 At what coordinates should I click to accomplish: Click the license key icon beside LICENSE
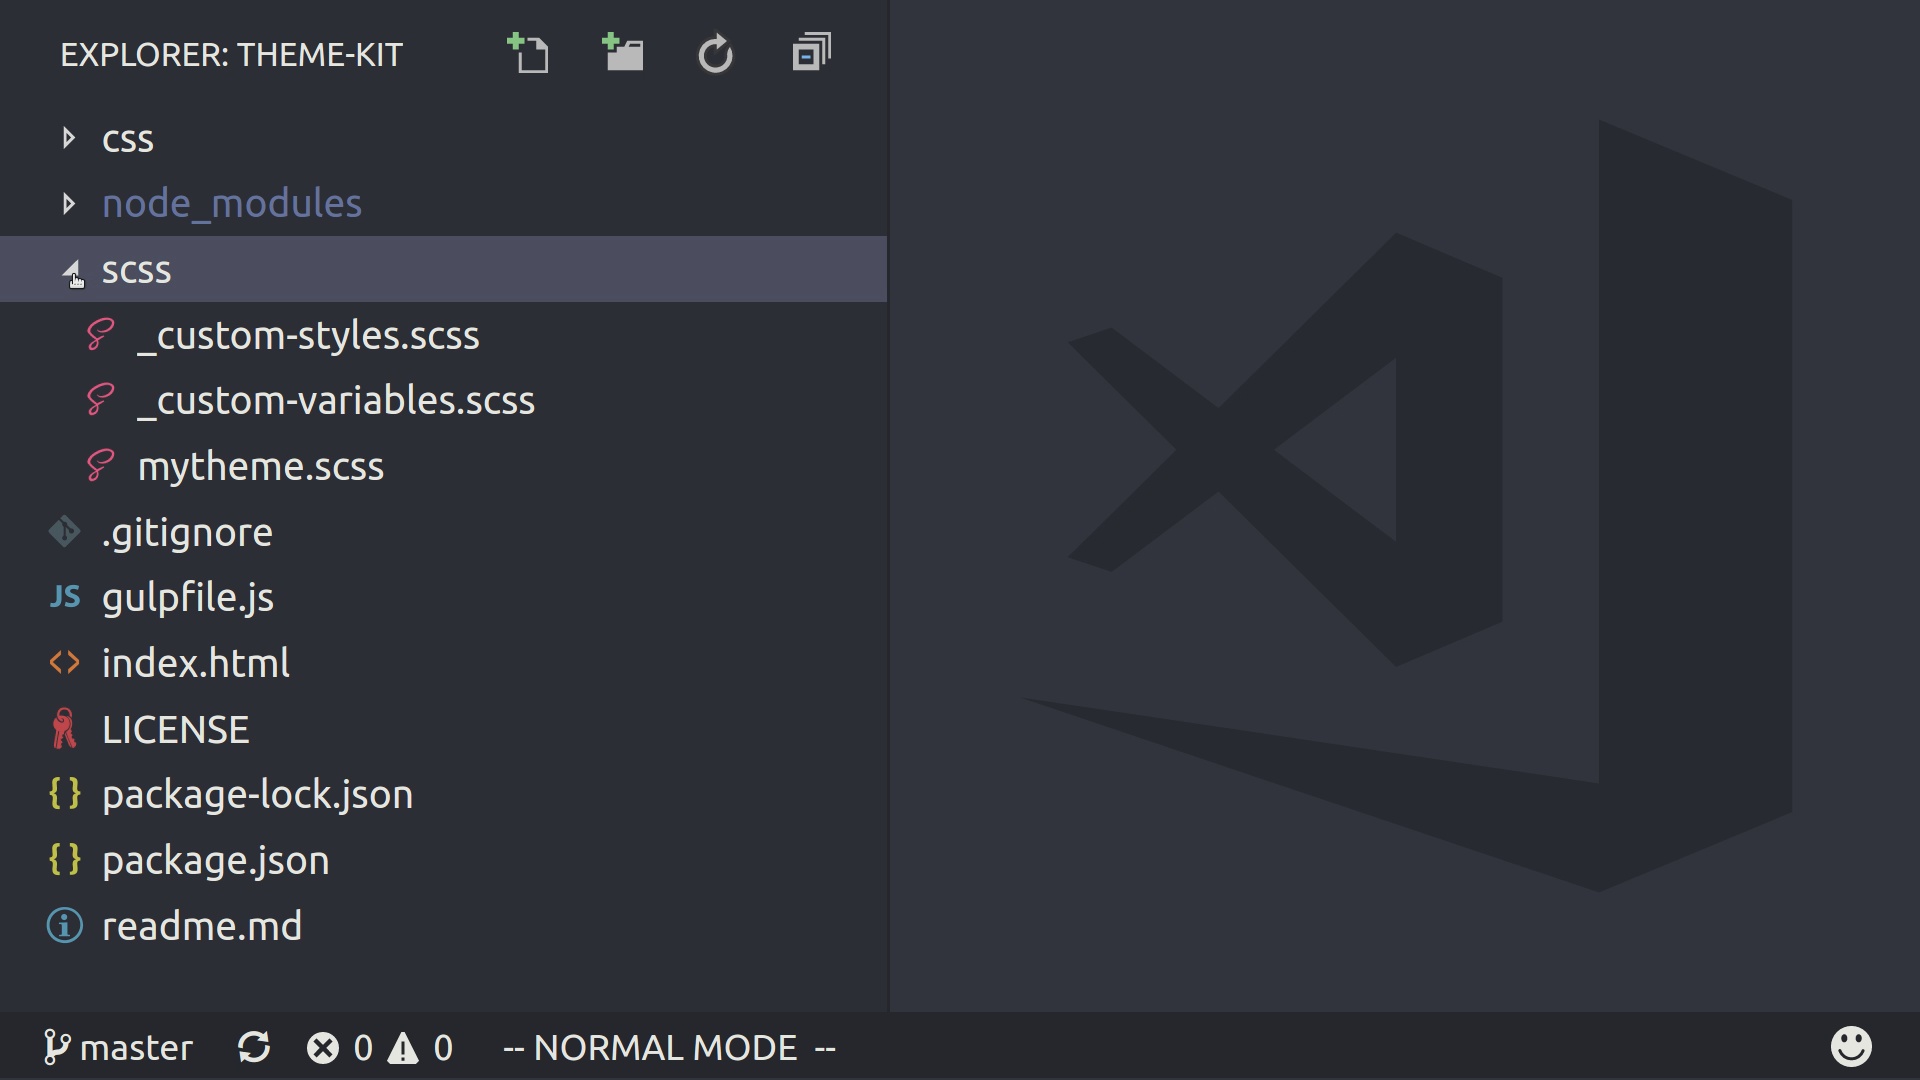pos(64,728)
